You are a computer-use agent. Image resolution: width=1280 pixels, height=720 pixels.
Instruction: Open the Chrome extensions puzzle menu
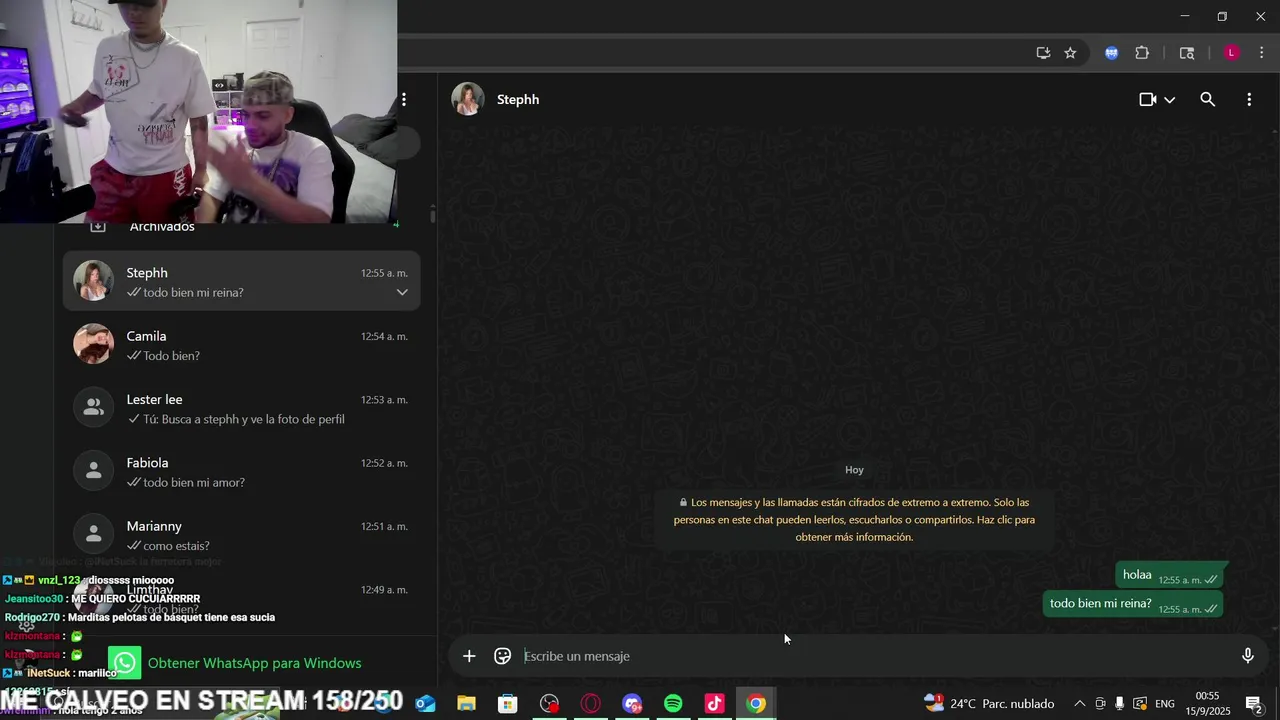1142,53
